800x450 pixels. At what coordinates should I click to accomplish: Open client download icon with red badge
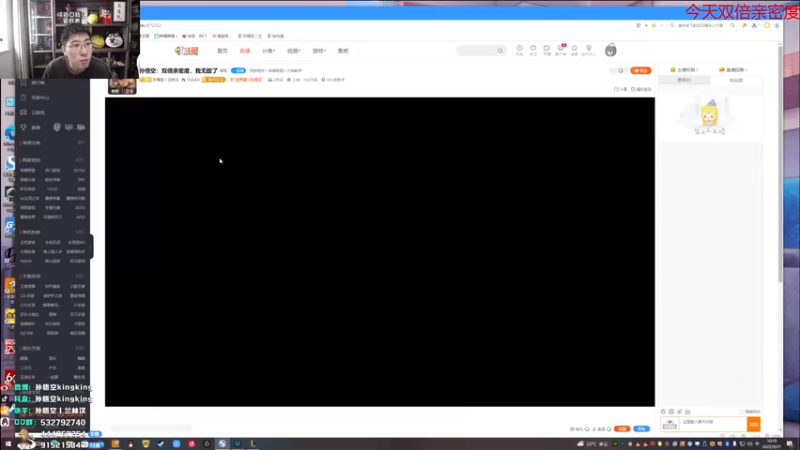(561, 50)
